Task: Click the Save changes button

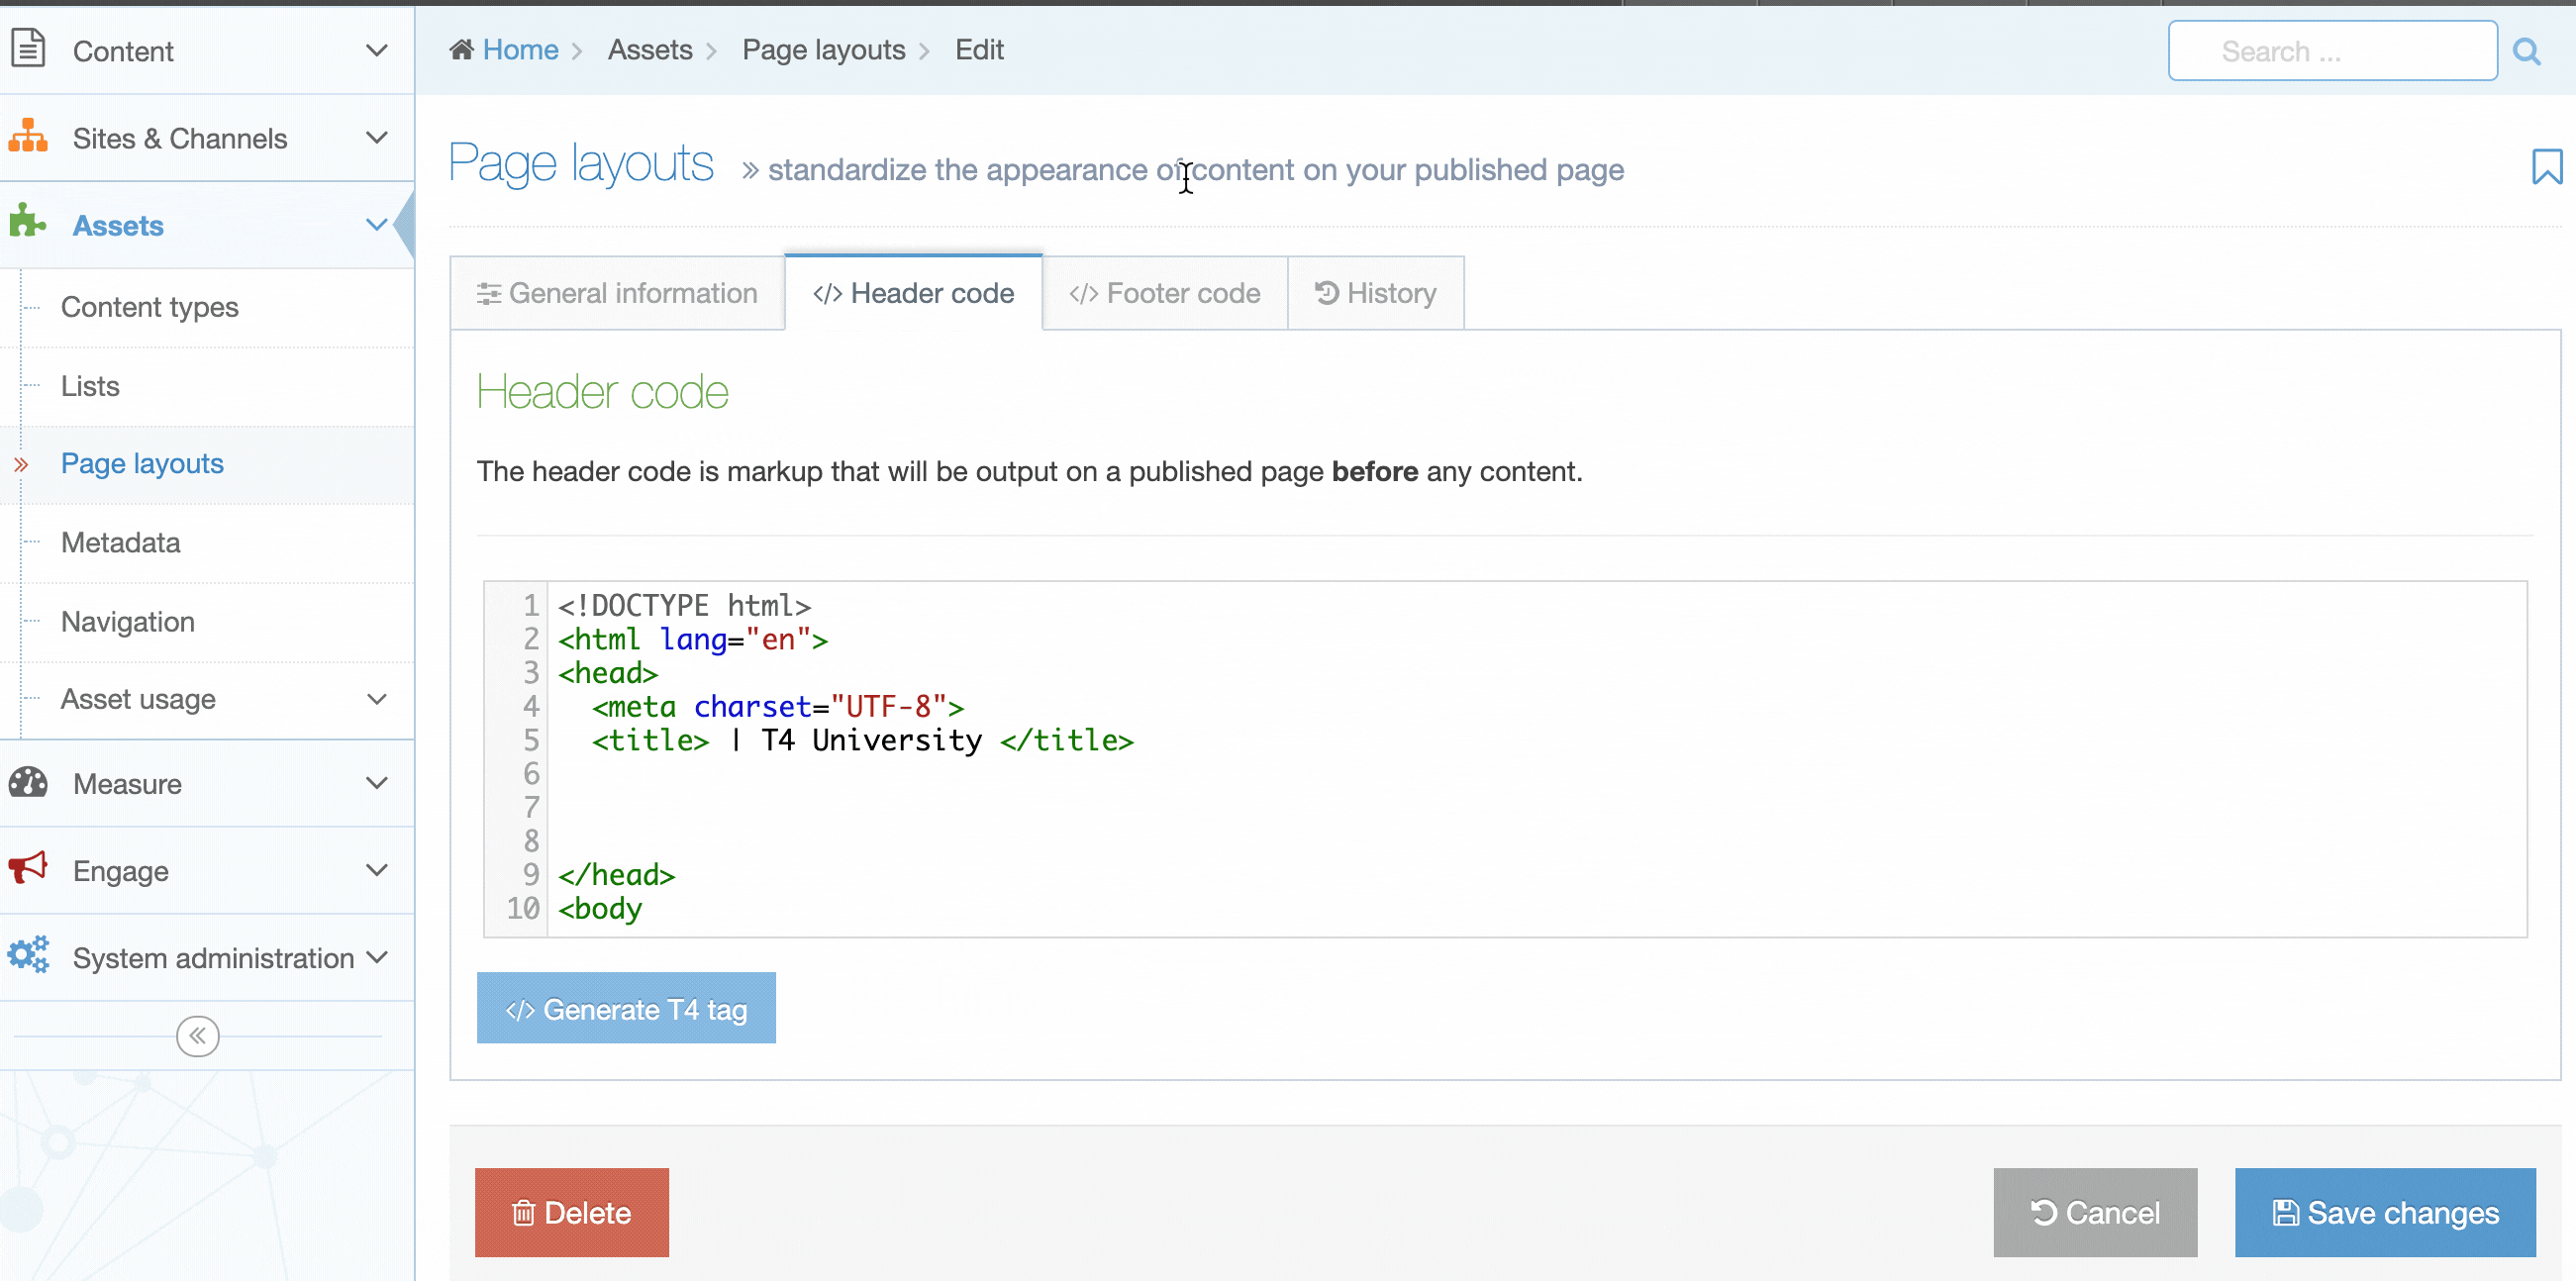Action: coord(2385,1212)
